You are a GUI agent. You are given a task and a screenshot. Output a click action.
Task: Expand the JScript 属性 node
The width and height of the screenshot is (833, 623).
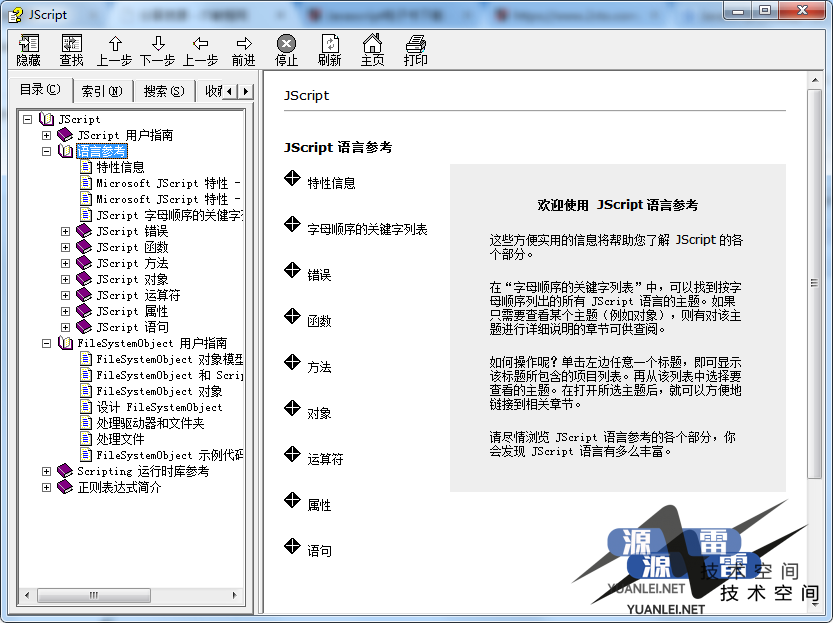[65, 311]
